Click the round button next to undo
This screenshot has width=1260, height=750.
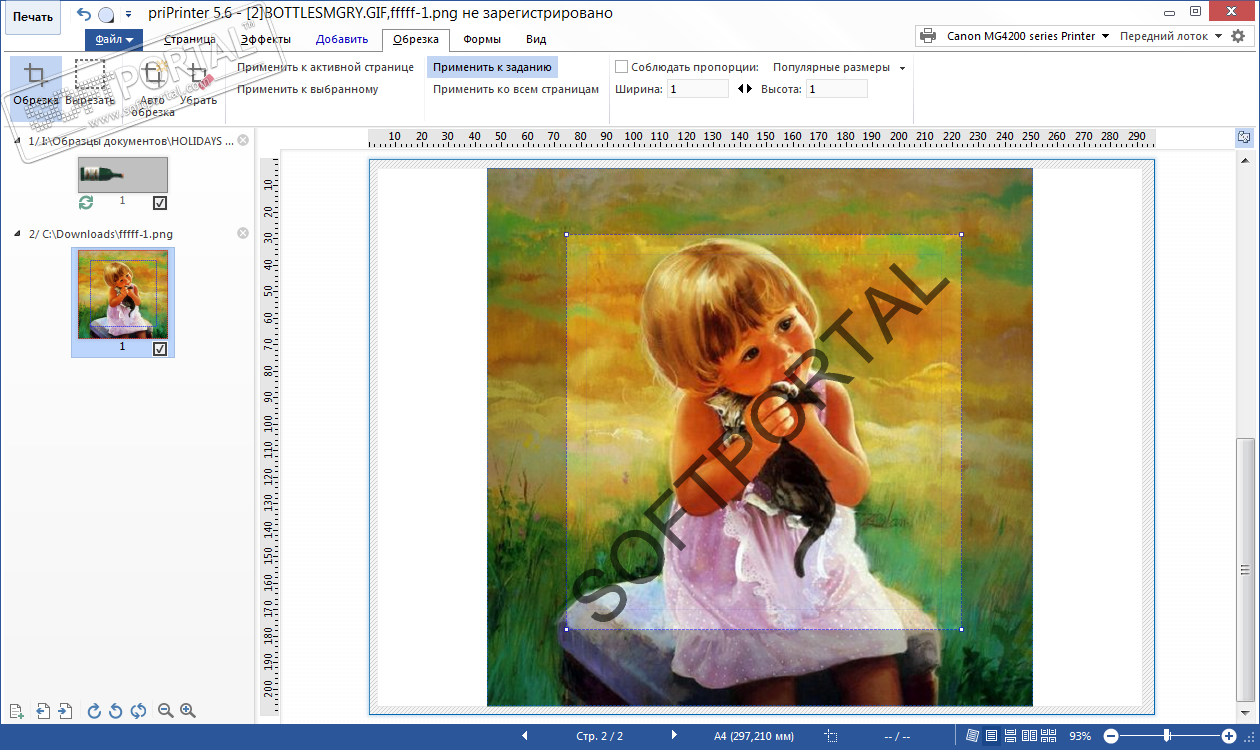coord(106,15)
